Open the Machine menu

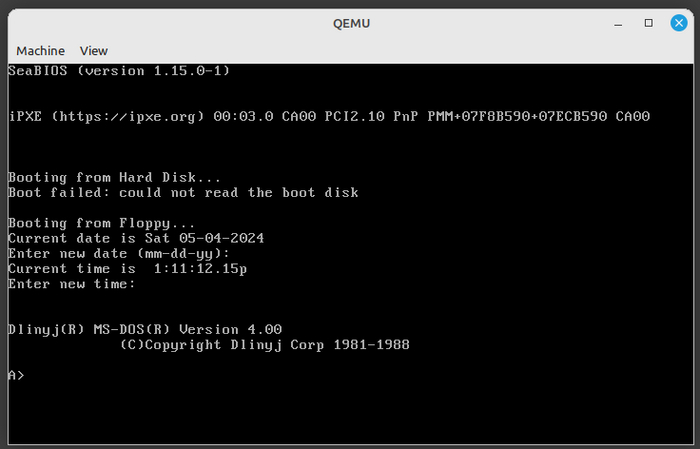point(40,50)
